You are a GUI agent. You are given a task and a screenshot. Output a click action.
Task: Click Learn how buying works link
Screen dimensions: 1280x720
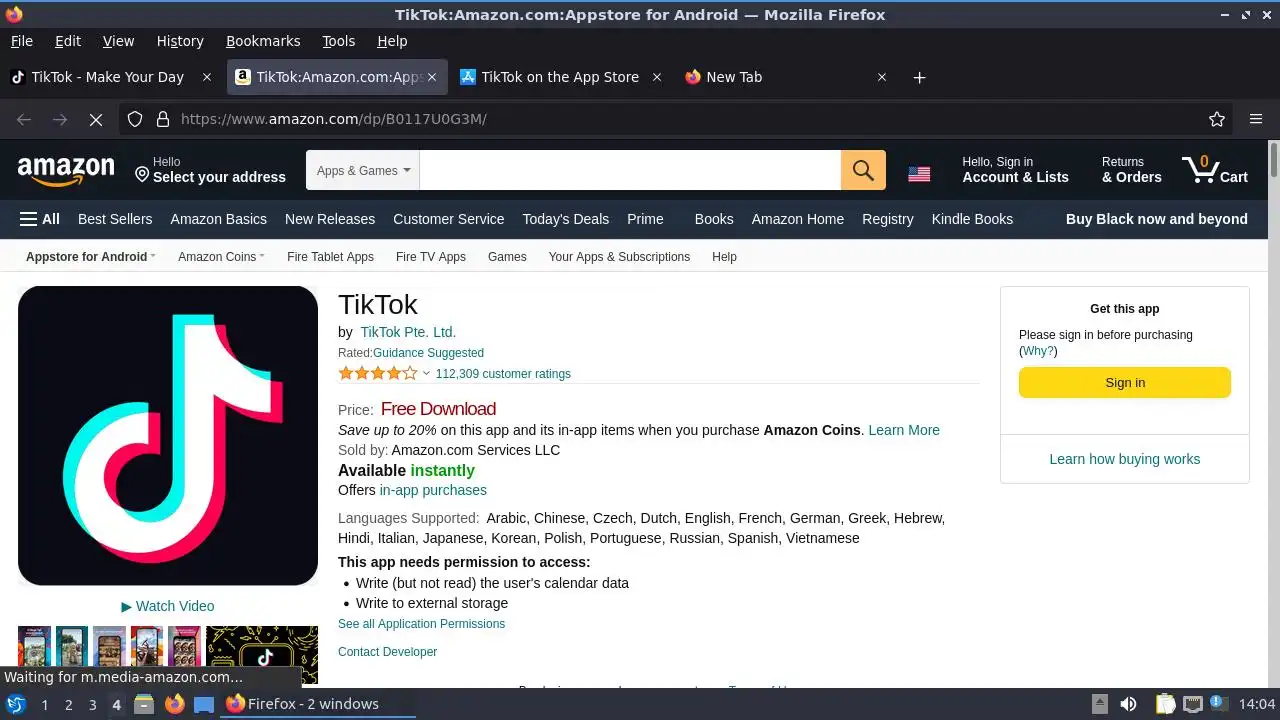coord(1124,459)
